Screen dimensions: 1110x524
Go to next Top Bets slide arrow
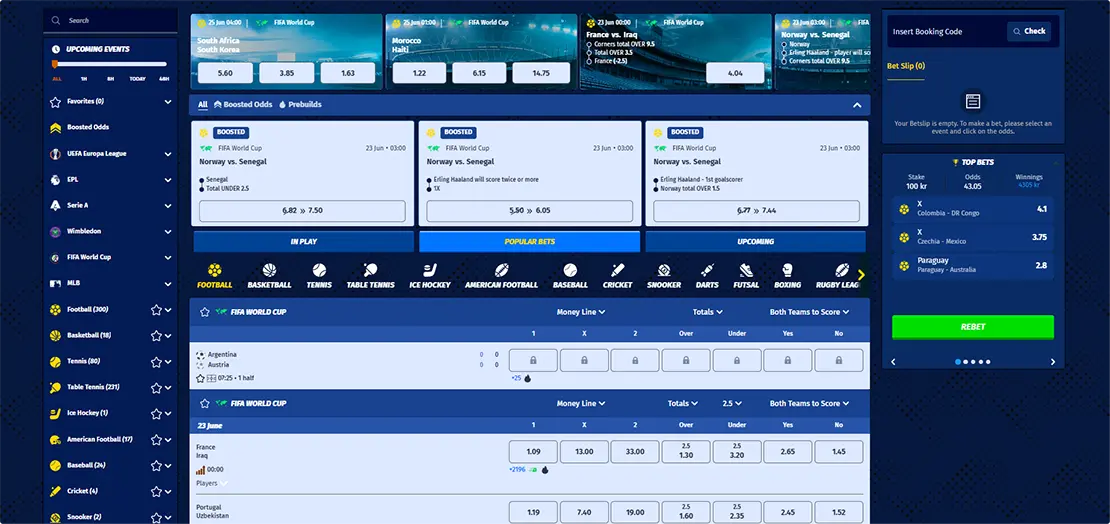[1053, 362]
